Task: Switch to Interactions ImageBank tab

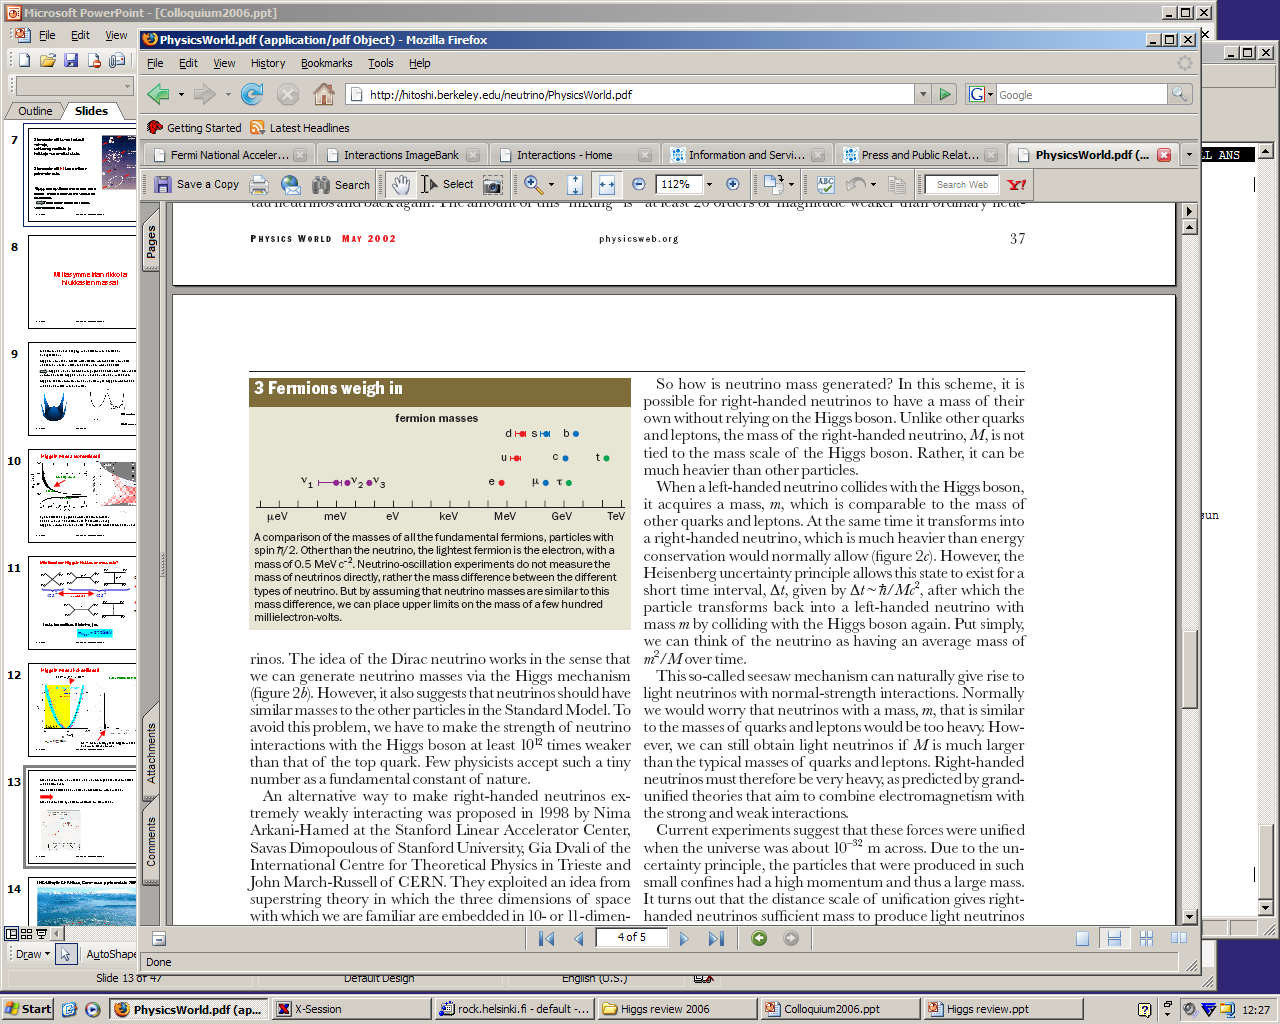Action: (402, 155)
